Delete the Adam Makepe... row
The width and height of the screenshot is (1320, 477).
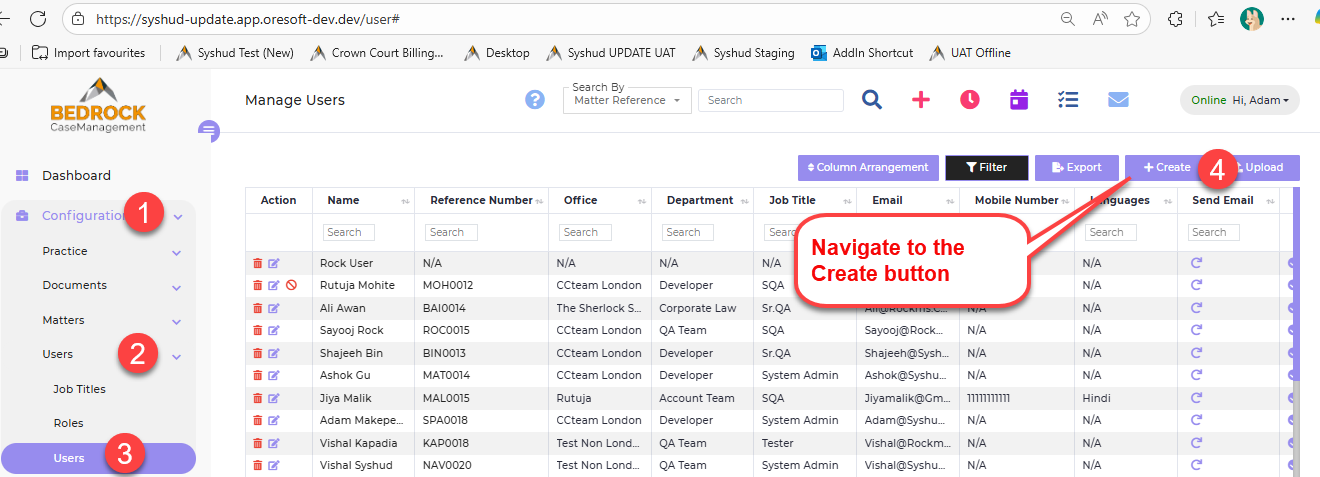click(x=258, y=420)
